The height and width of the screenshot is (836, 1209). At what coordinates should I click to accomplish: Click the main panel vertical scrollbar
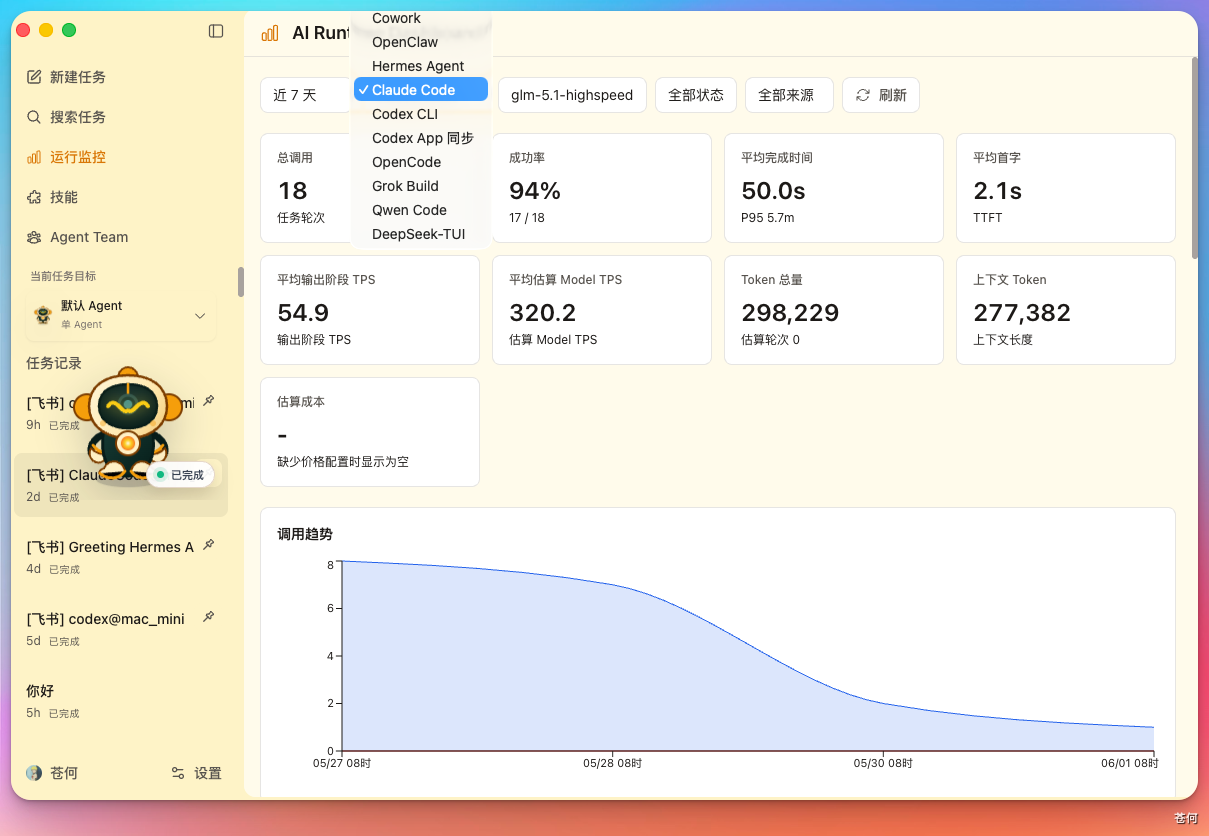coord(1193,158)
